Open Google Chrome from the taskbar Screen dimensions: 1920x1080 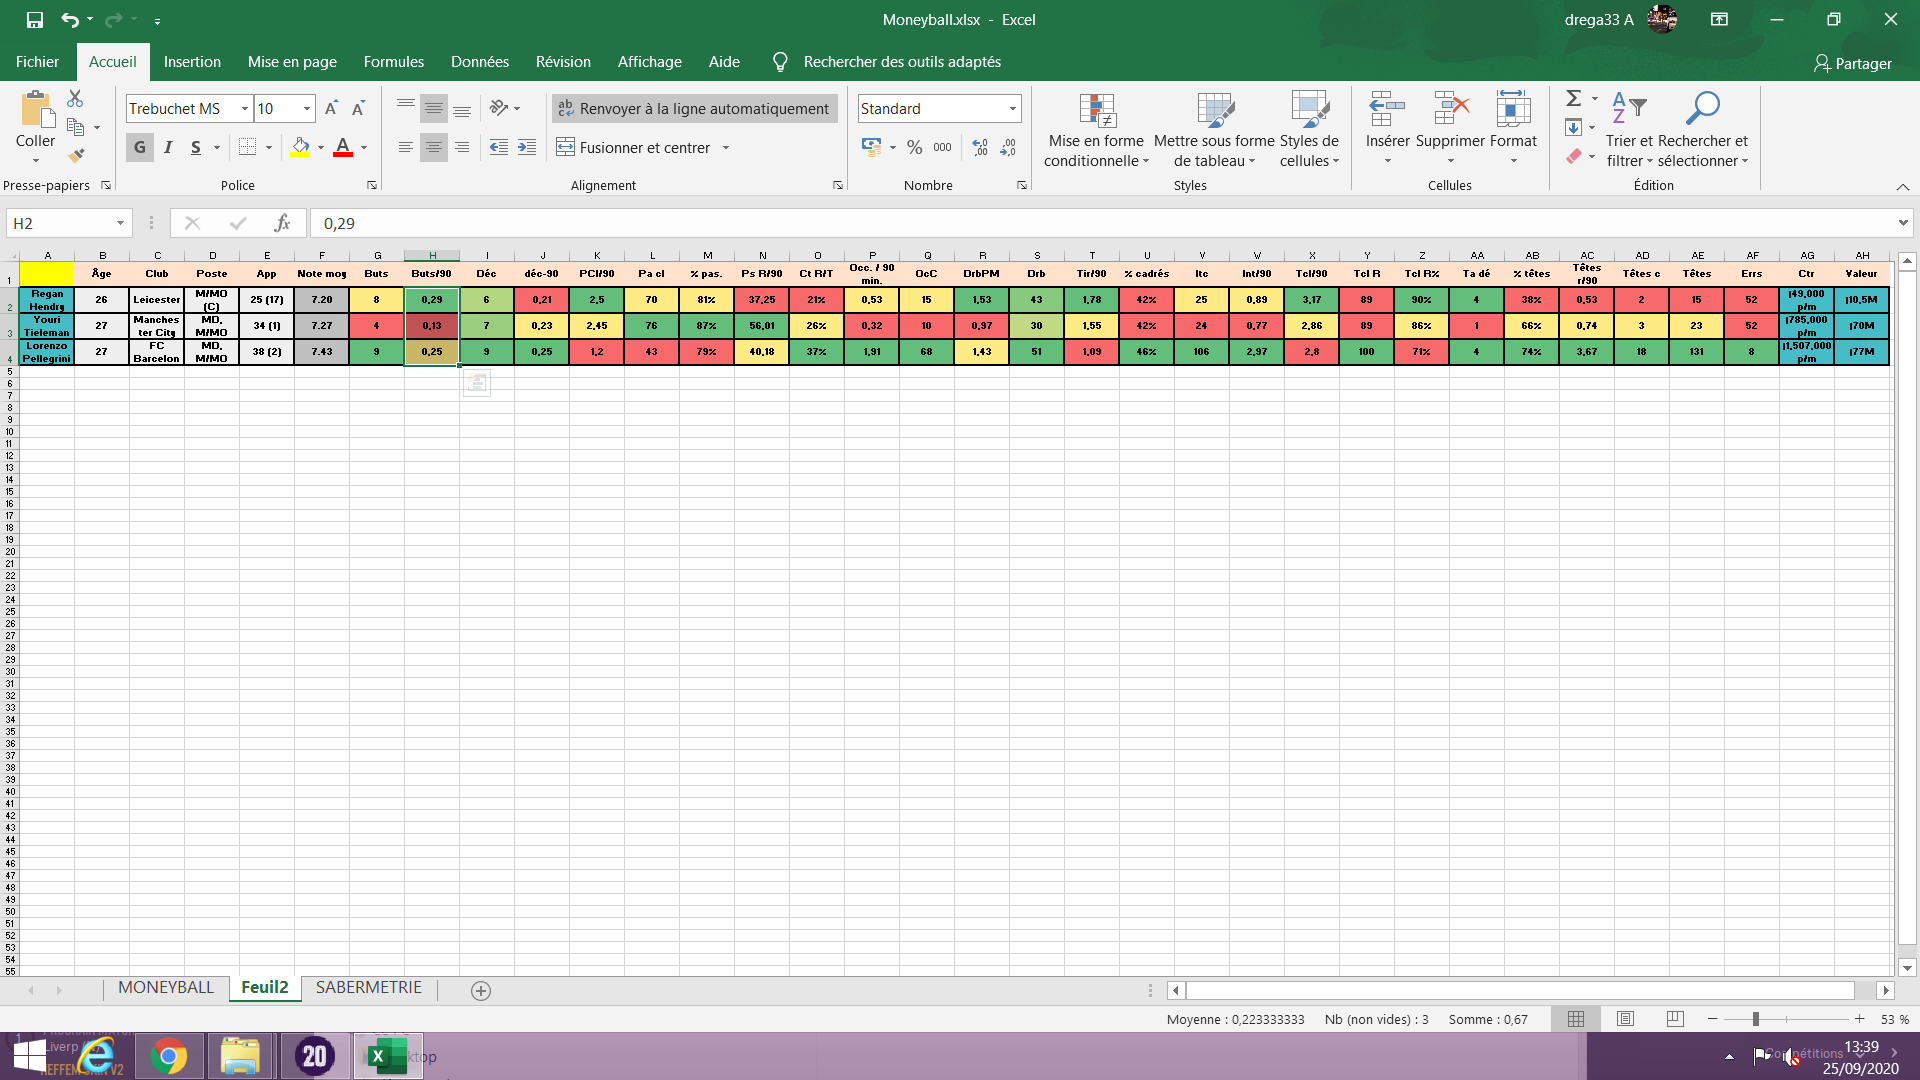(168, 1056)
